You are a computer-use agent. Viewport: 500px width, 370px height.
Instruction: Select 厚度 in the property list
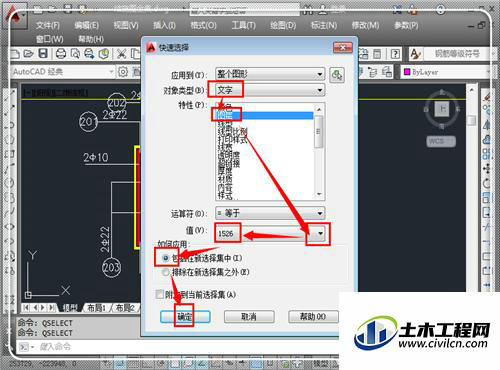pos(225,171)
